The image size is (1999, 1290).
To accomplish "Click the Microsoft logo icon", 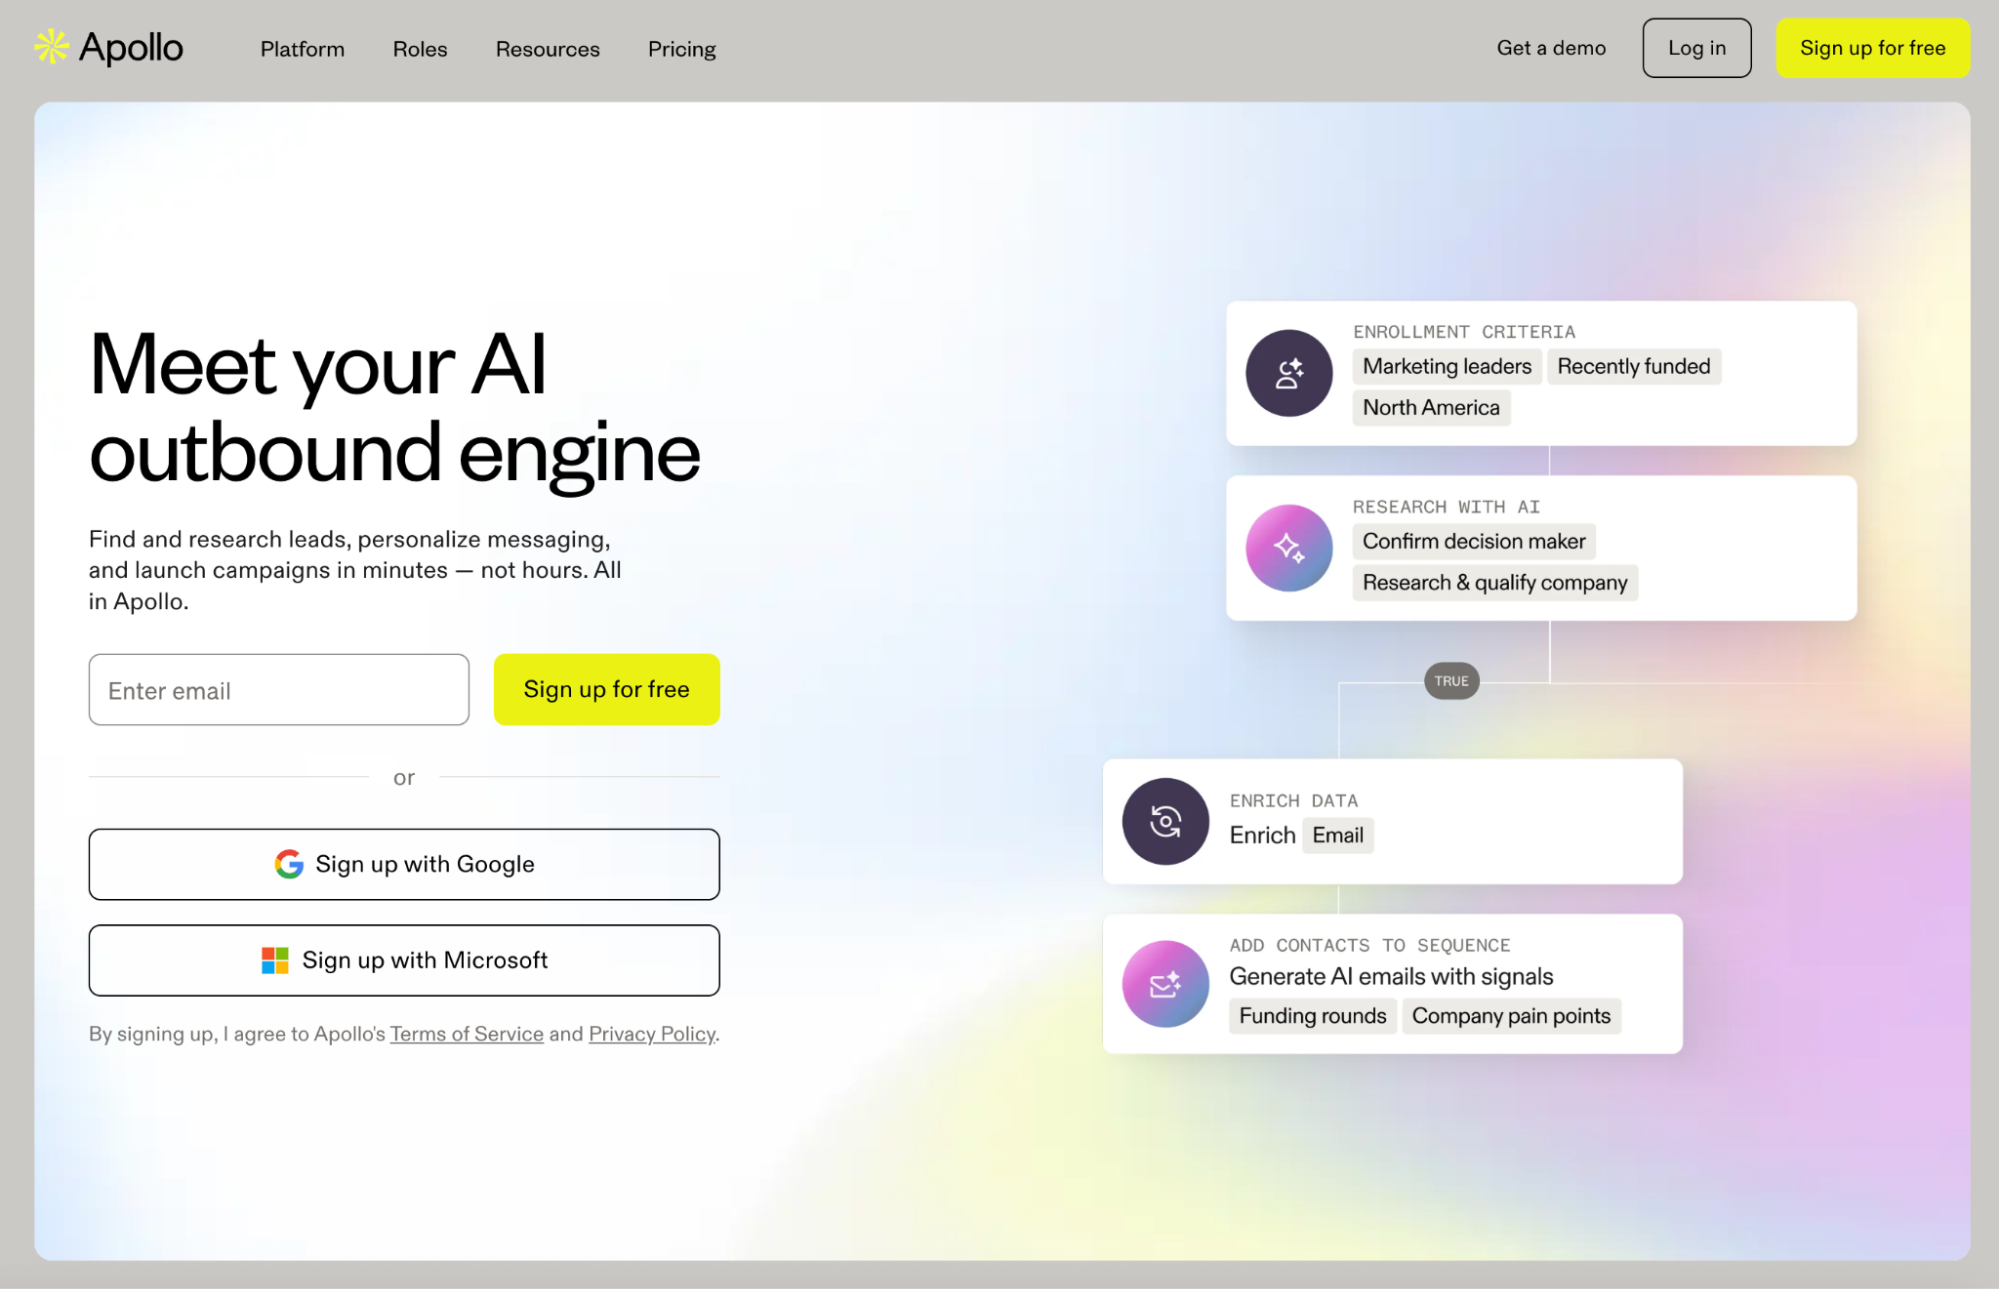I will pos(275,960).
